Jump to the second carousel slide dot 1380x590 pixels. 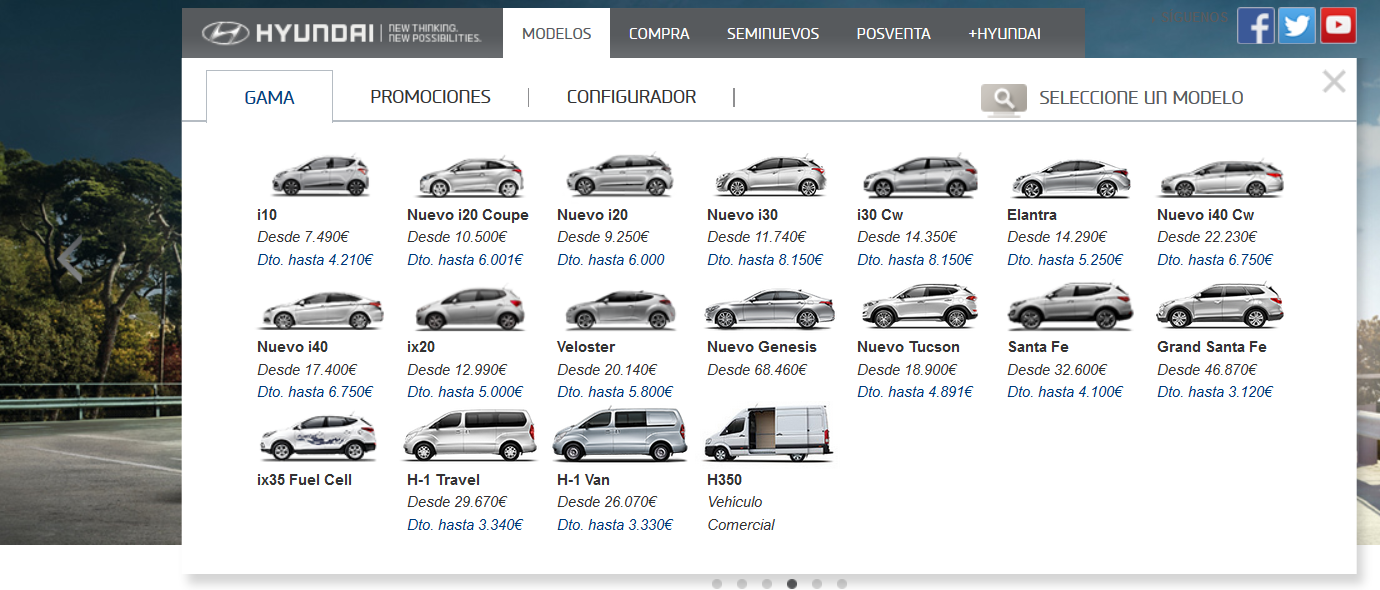click(742, 584)
